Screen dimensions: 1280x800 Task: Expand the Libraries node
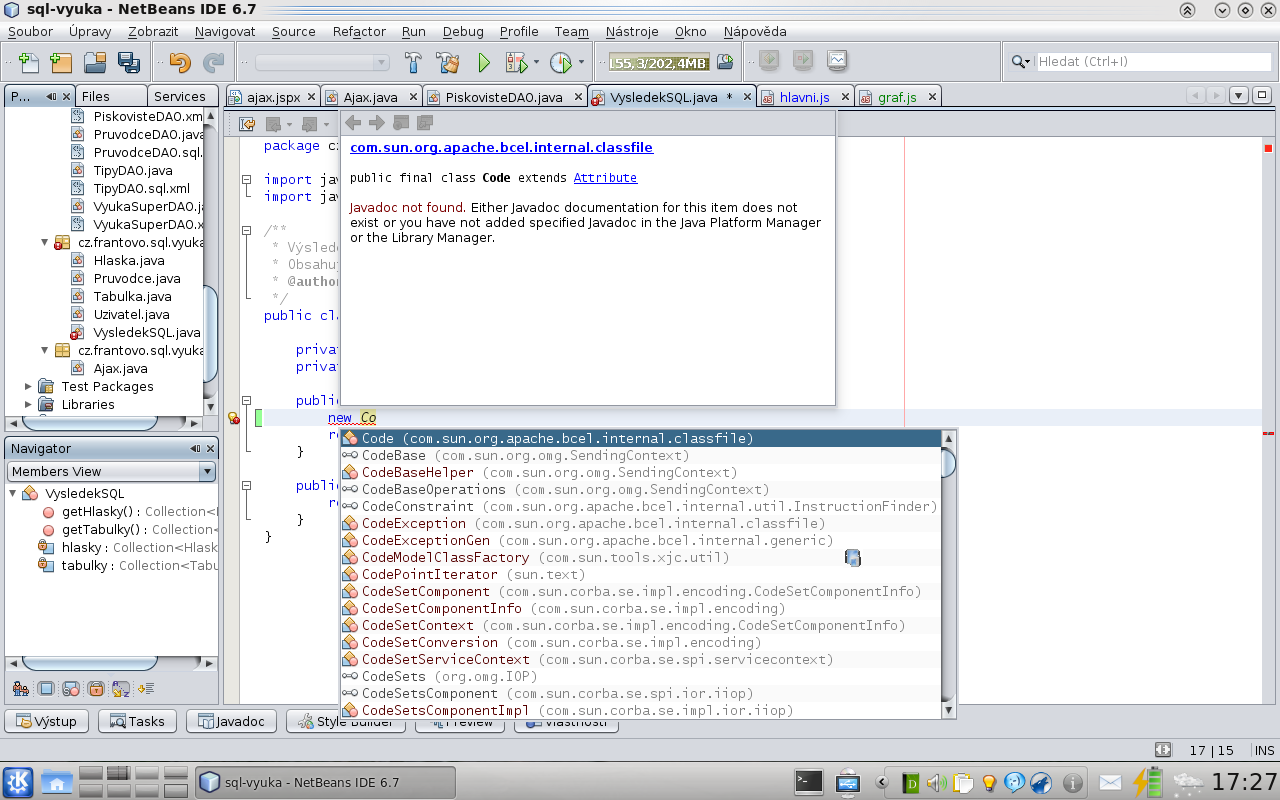(x=28, y=404)
